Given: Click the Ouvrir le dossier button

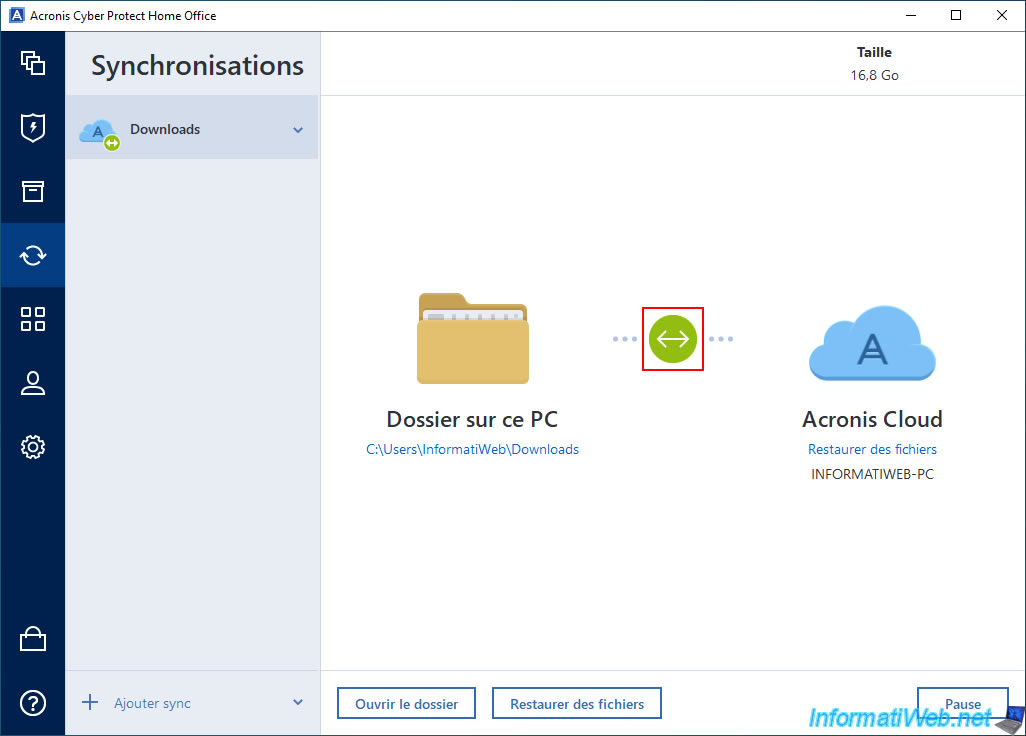Looking at the screenshot, I should (x=406, y=704).
